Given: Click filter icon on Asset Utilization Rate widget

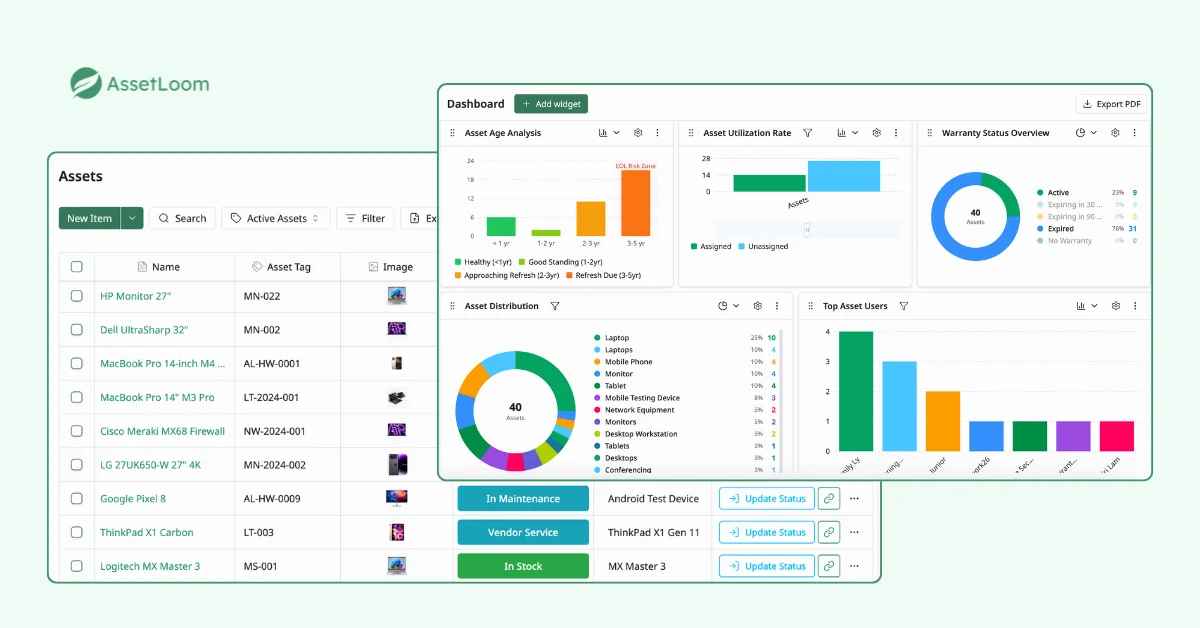Looking at the screenshot, I should coord(808,133).
